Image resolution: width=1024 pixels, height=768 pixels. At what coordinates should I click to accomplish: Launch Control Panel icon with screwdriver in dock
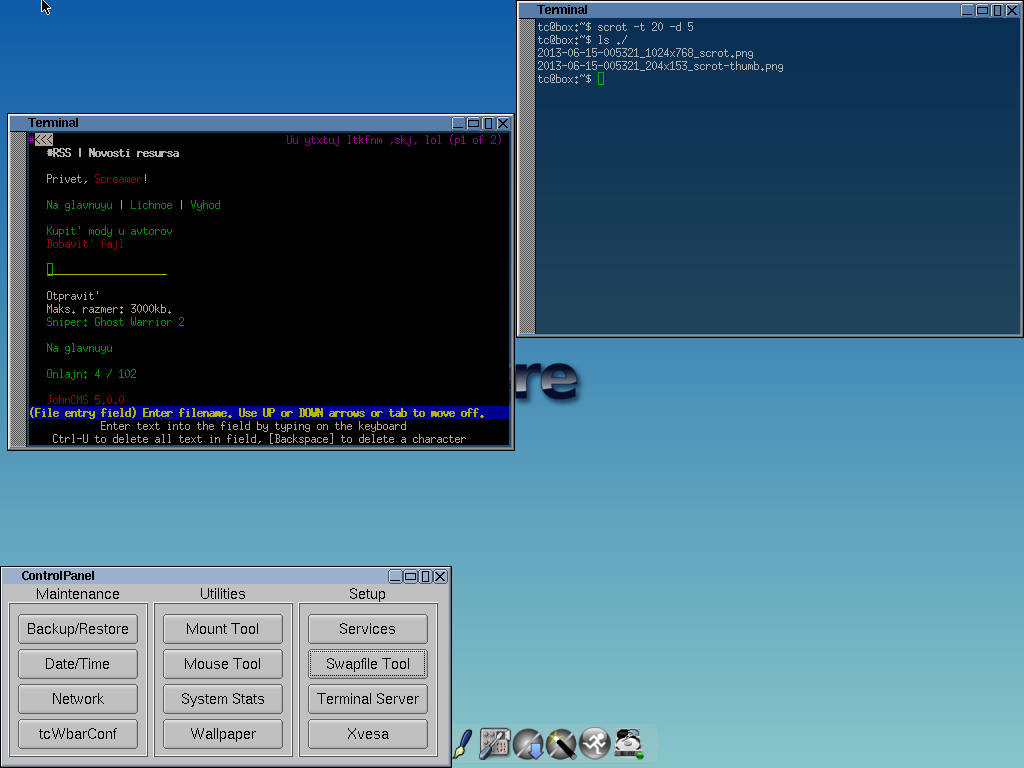pyautogui.click(x=495, y=743)
